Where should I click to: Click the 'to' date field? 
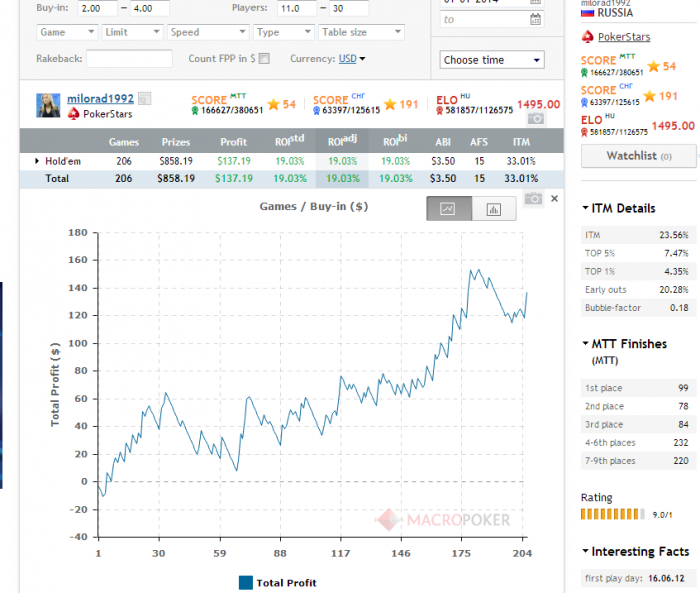[492, 19]
